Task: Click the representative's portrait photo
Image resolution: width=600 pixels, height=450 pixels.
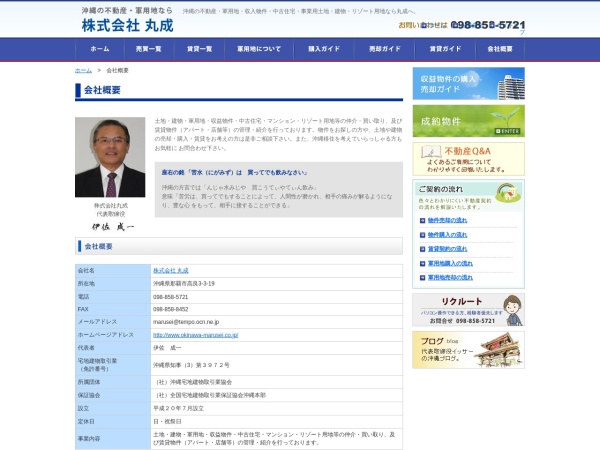Action: [110, 157]
